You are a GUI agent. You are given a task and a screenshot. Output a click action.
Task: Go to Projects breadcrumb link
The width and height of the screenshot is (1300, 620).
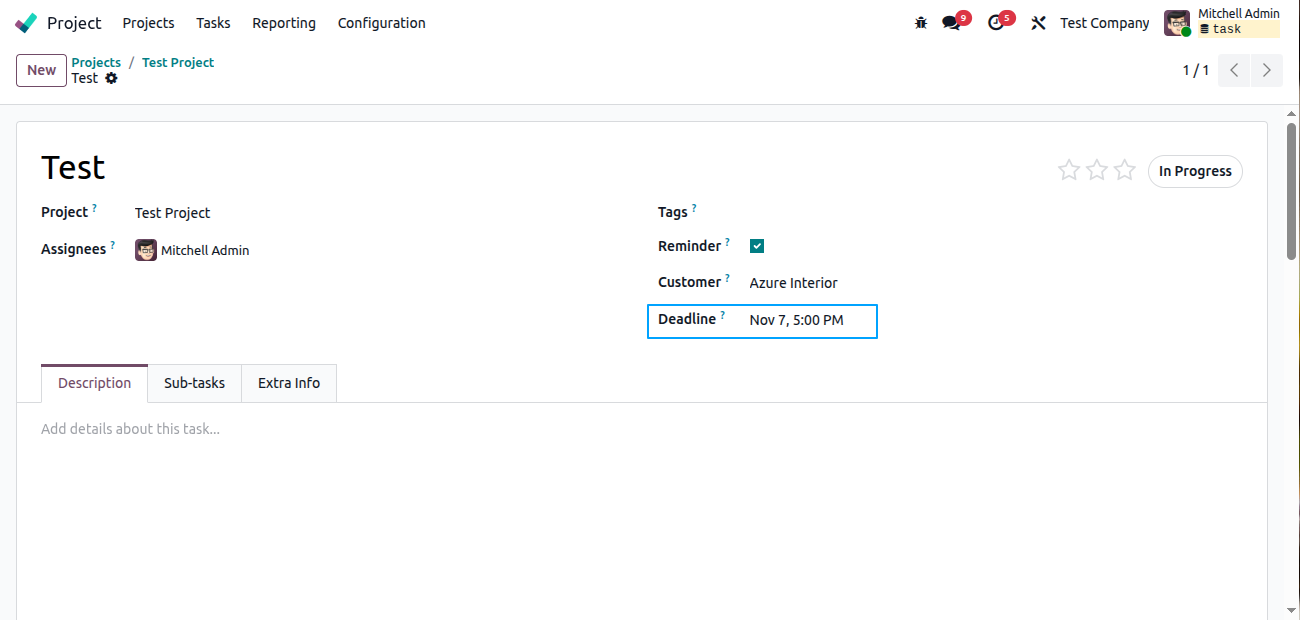pyautogui.click(x=96, y=62)
